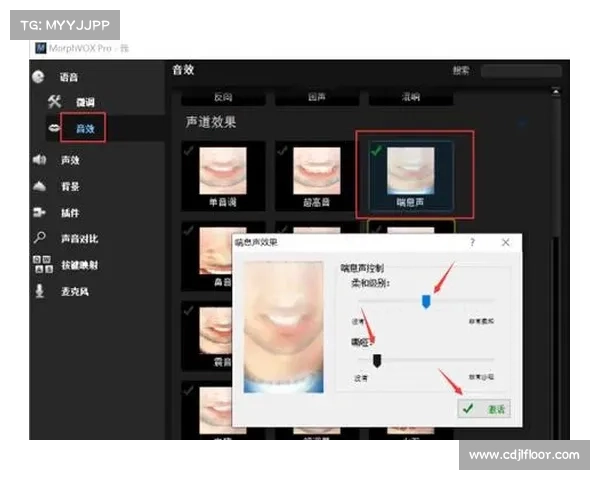This screenshot has width=600, height=480.
Task: Collapse the 声道效果 section arrow
Action: click(x=524, y=122)
